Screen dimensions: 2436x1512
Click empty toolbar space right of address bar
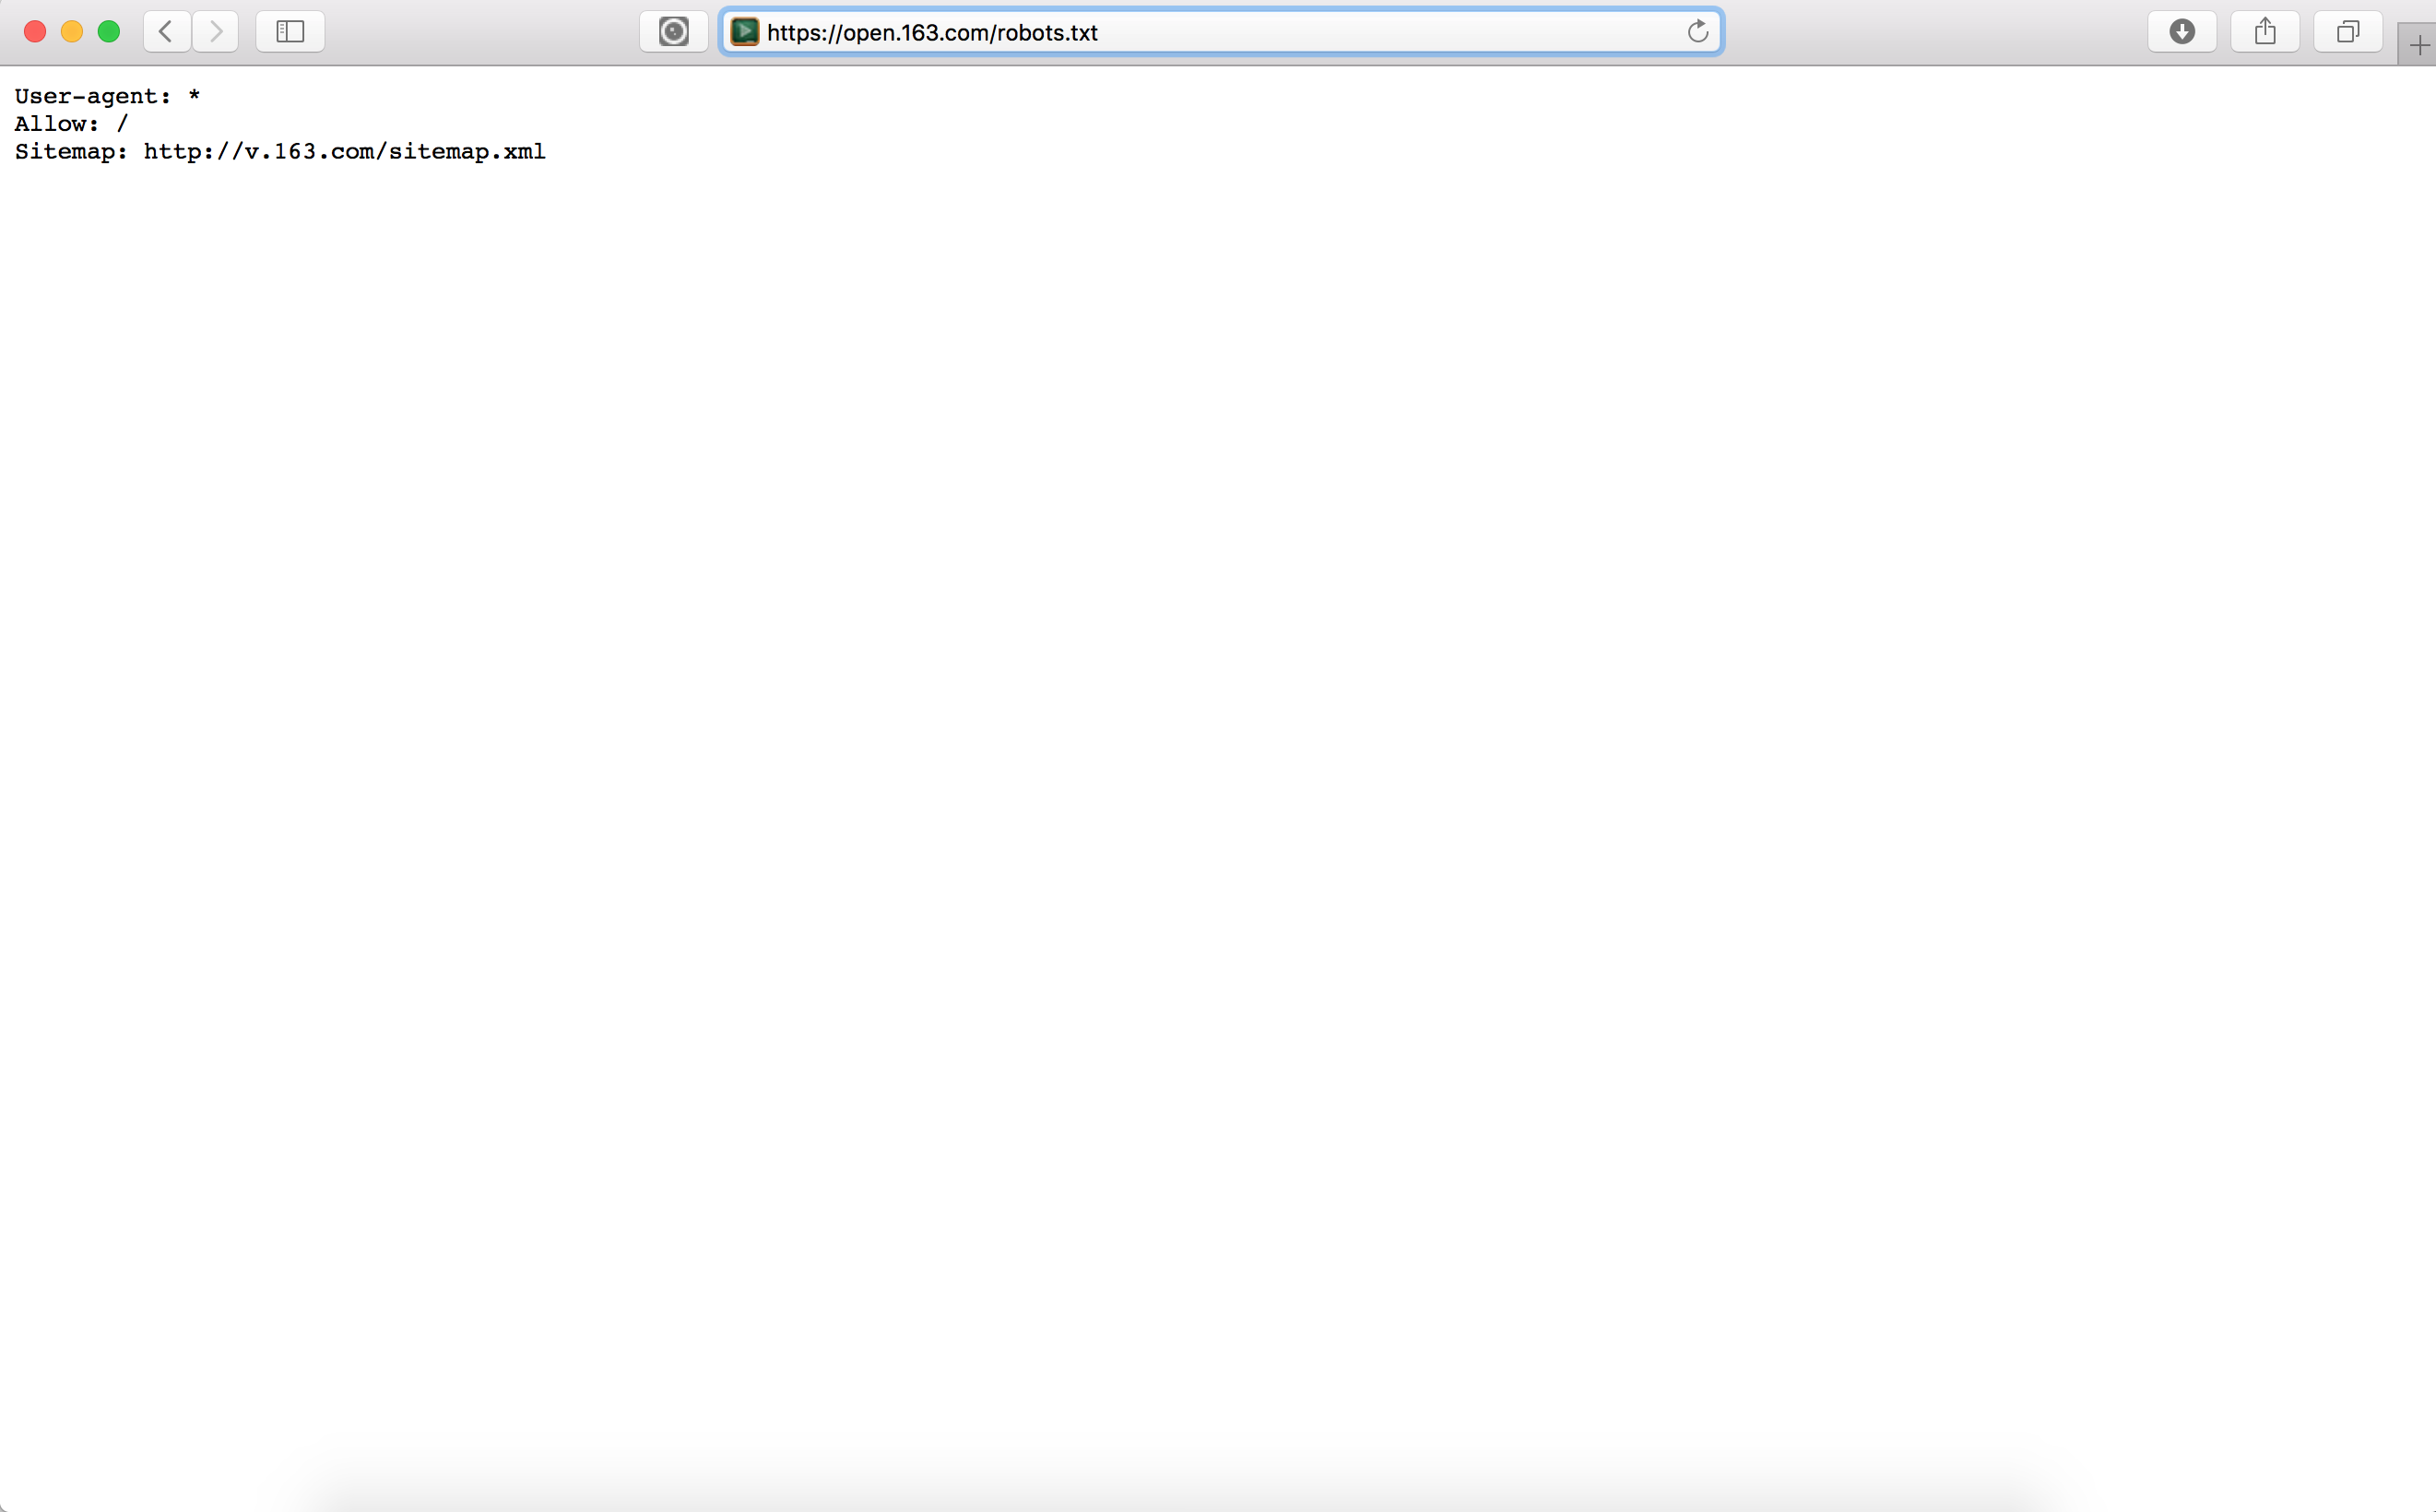tap(1930, 32)
